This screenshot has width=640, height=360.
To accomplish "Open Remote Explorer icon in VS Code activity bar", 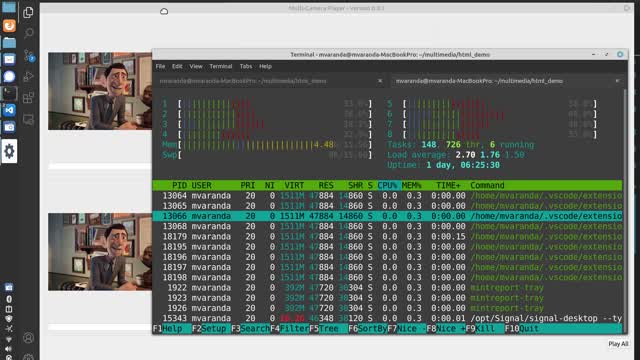I will pyautogui.click(x=28, y=120).
